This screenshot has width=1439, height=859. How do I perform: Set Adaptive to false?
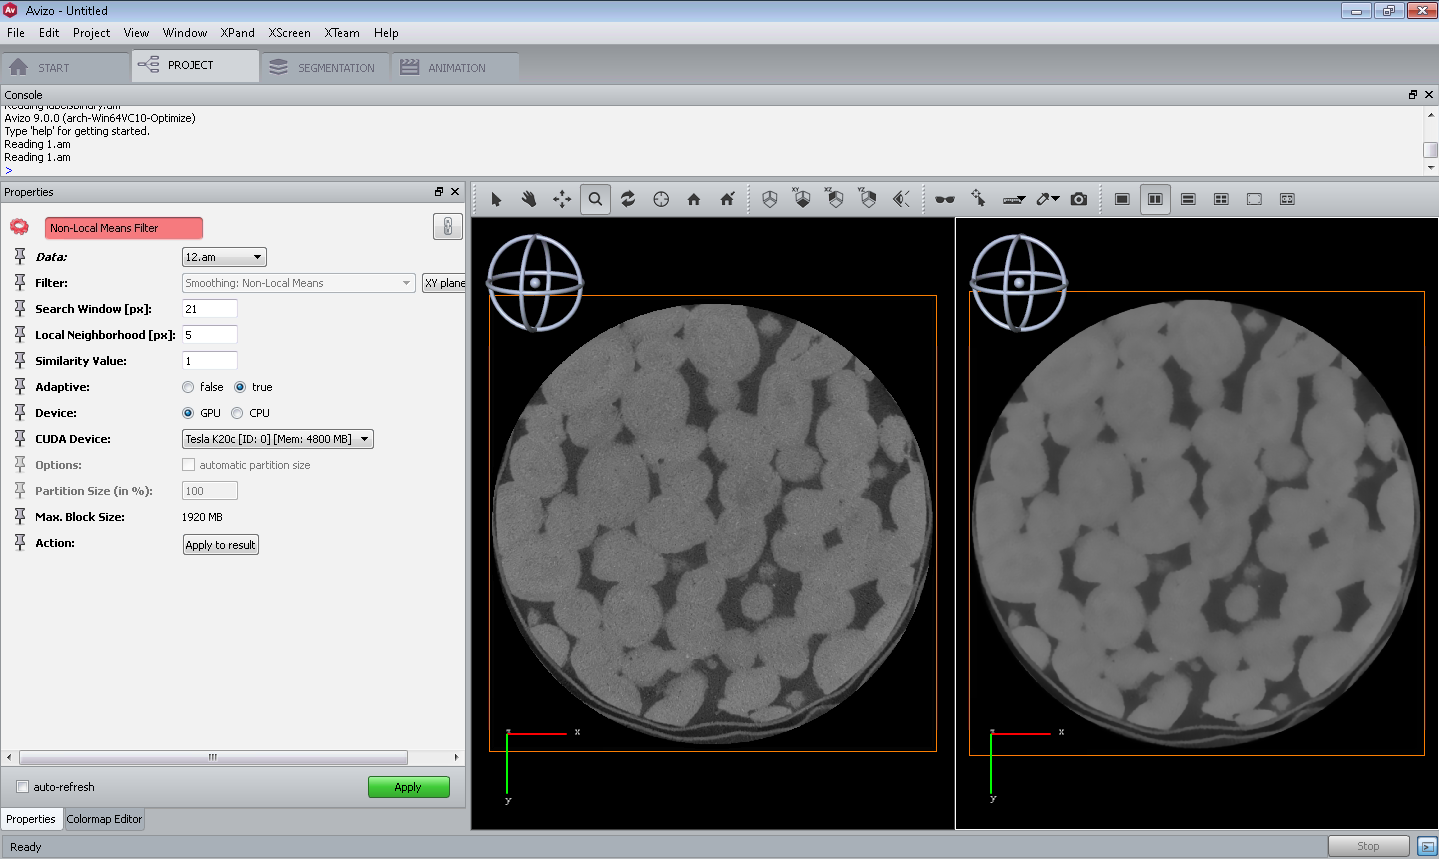click(188, 387)
